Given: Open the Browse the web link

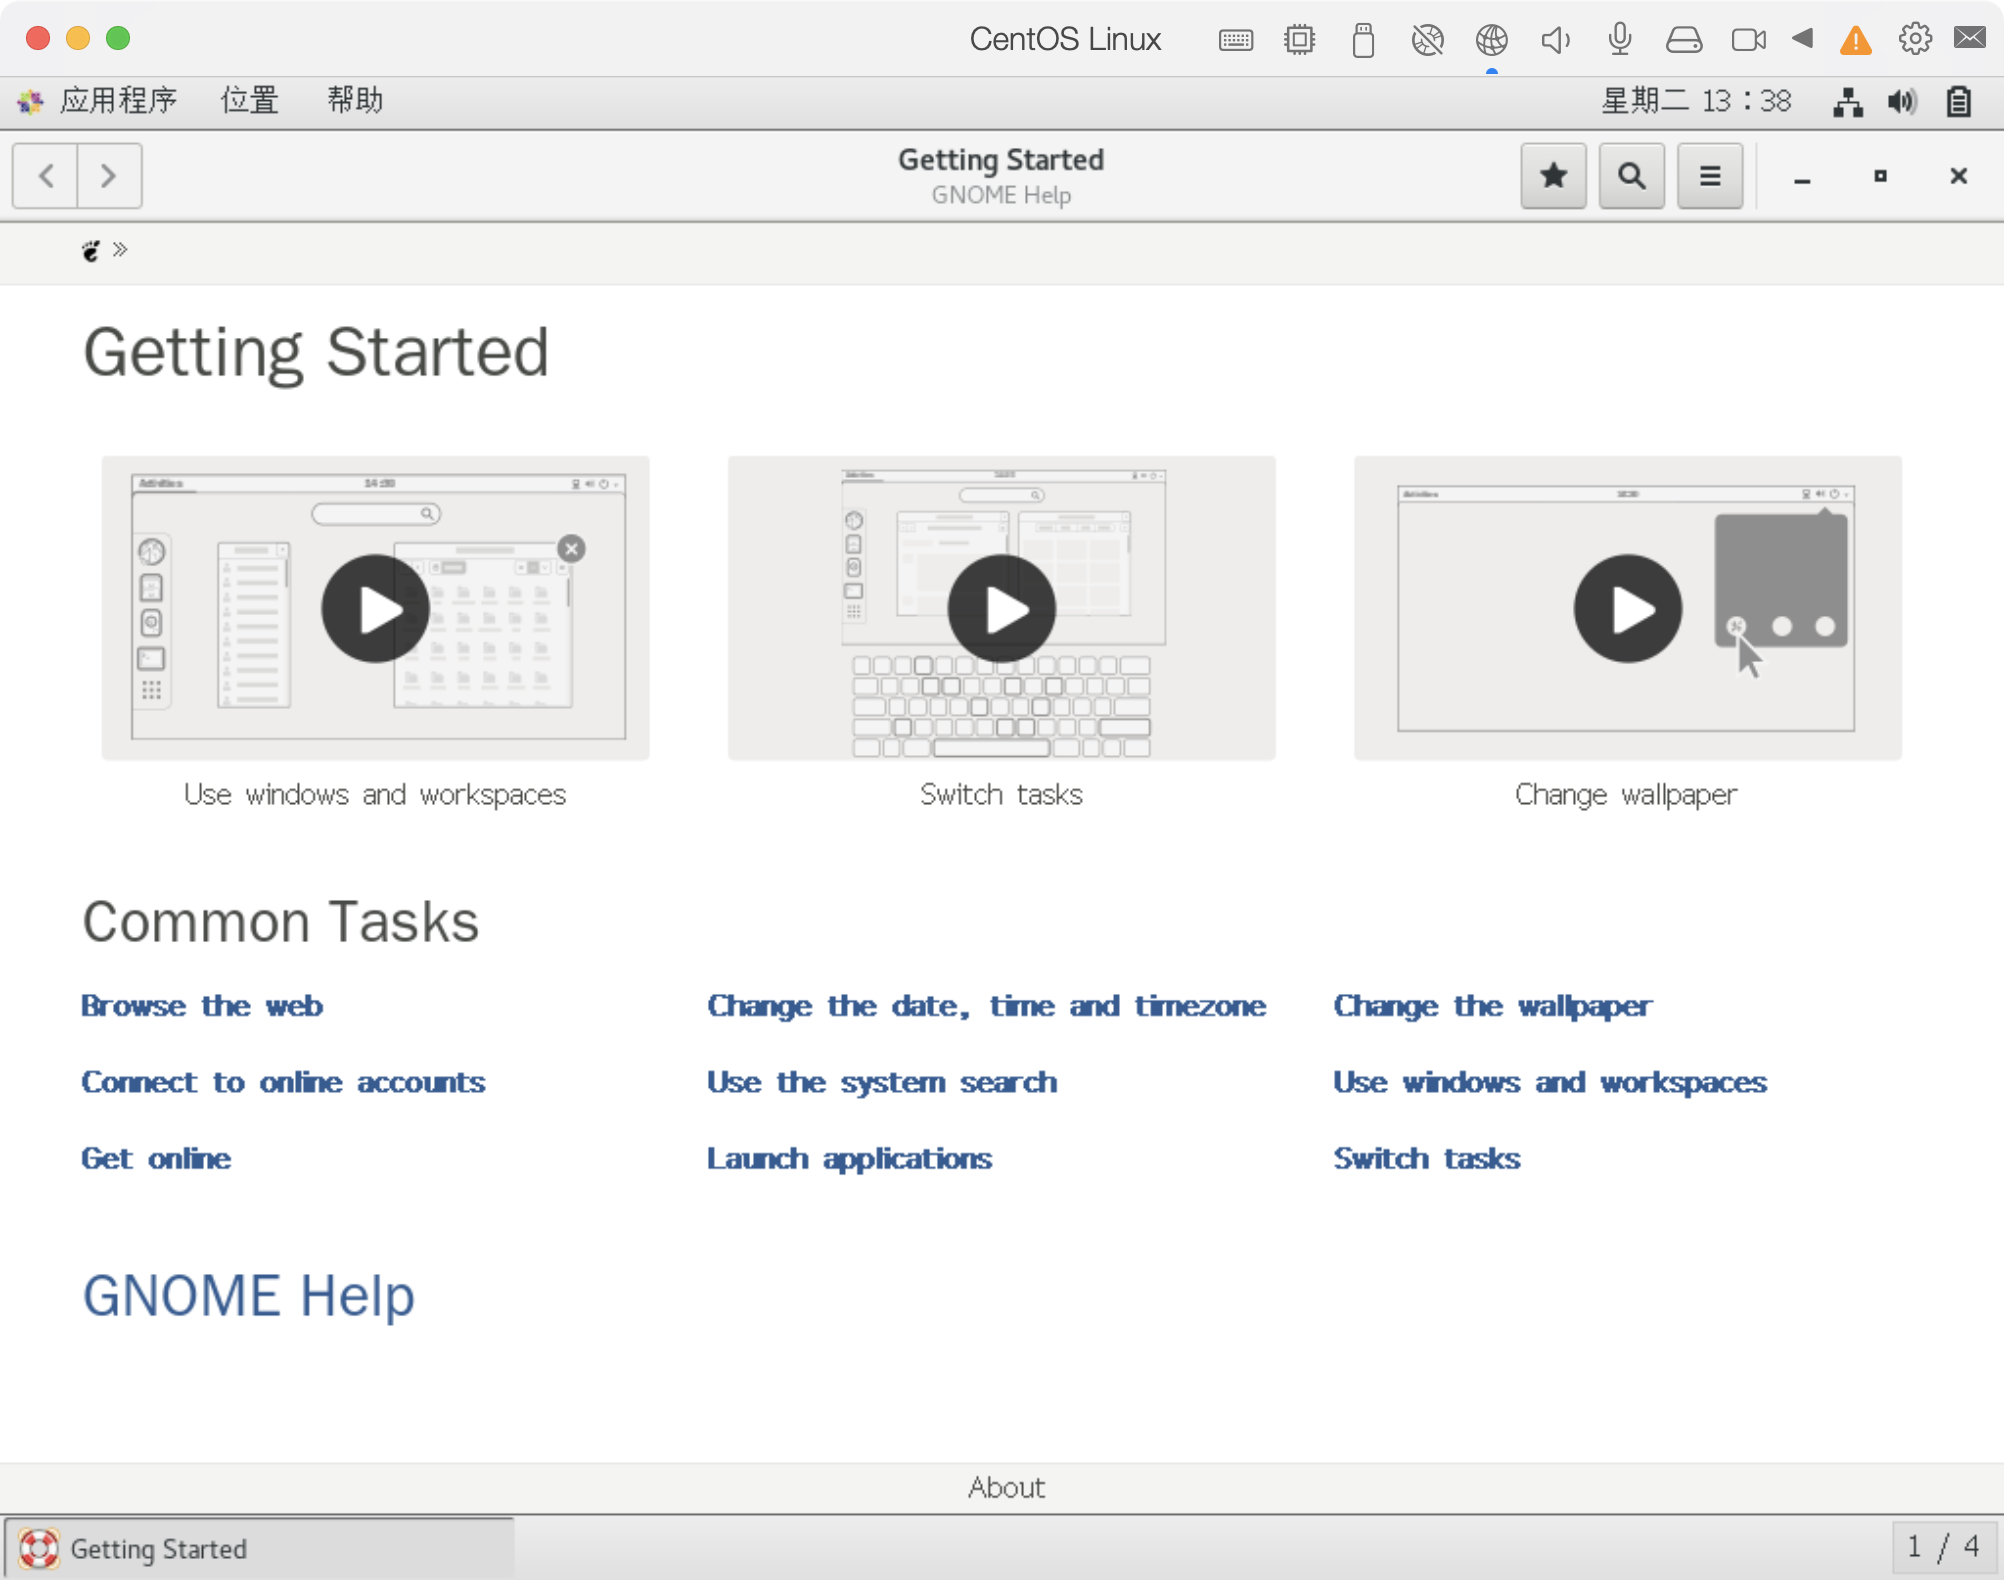Looking at the screenshot, I should 201,1006.
